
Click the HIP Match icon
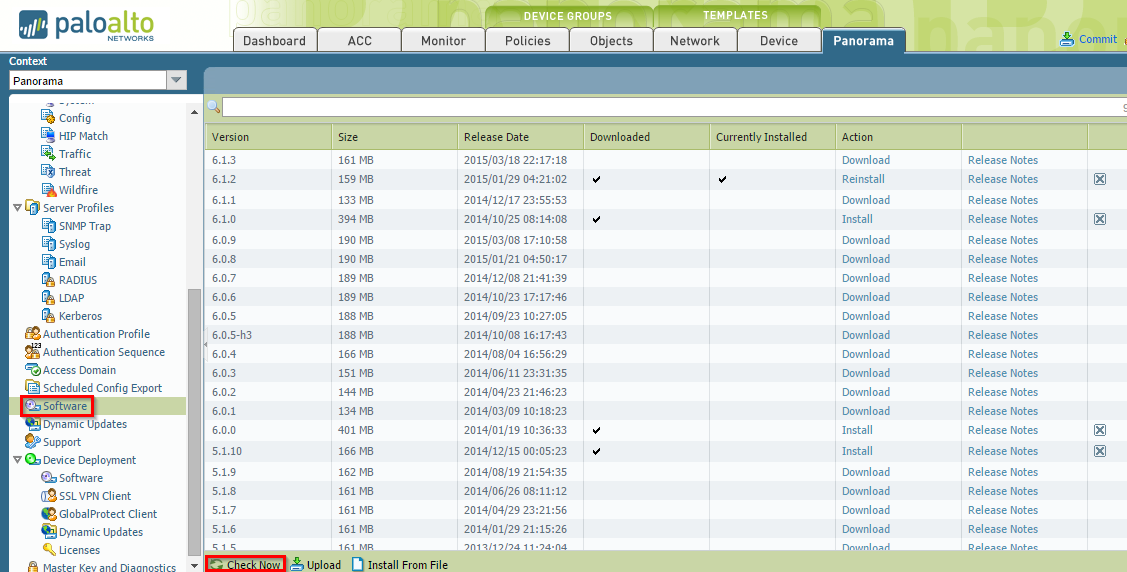[x=48, y=135]
